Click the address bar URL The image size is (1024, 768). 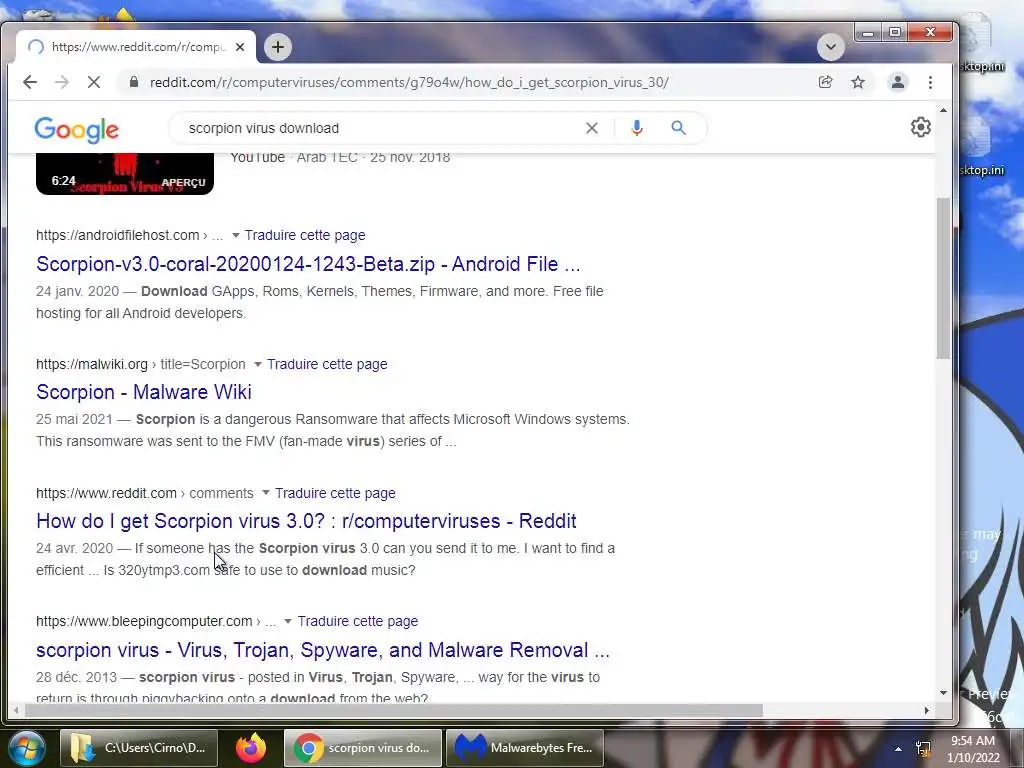[409, 82]
